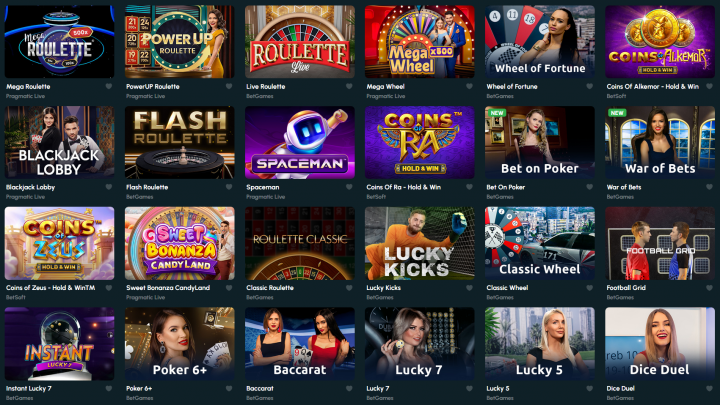Click the heart icon next to PowerUP Roulette

tap(229, 86)
